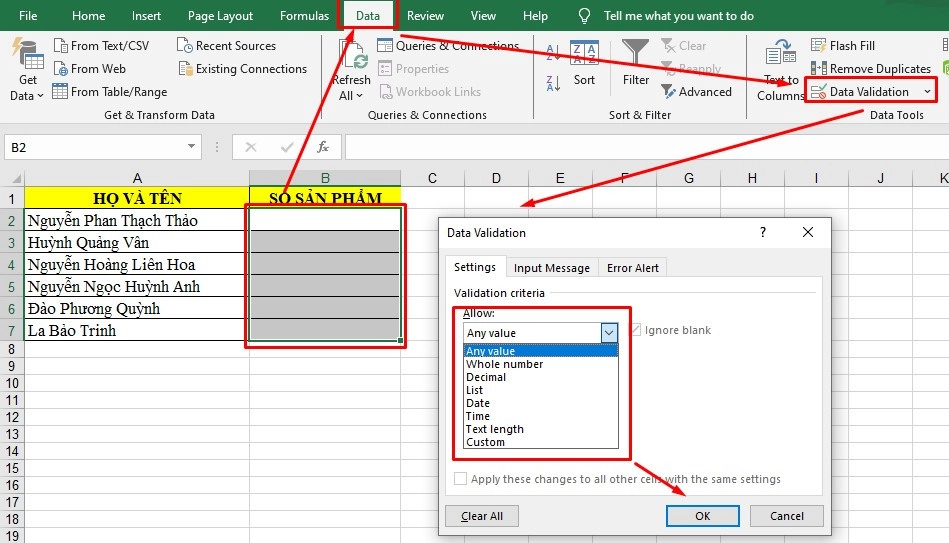Expand the Name Box dropdown
This screenshot has height=543, width=949.
pos(192,147)
